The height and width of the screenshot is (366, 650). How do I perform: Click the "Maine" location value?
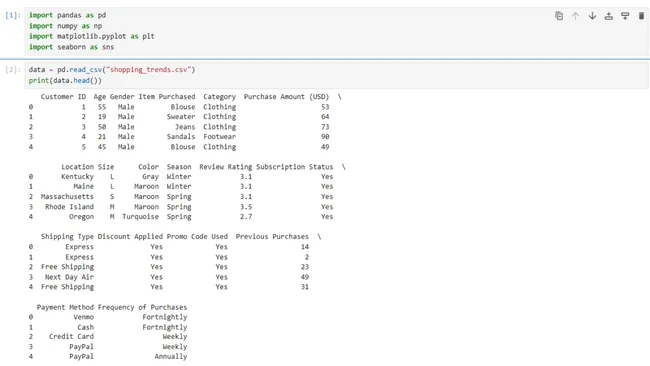tap(83, 187)
